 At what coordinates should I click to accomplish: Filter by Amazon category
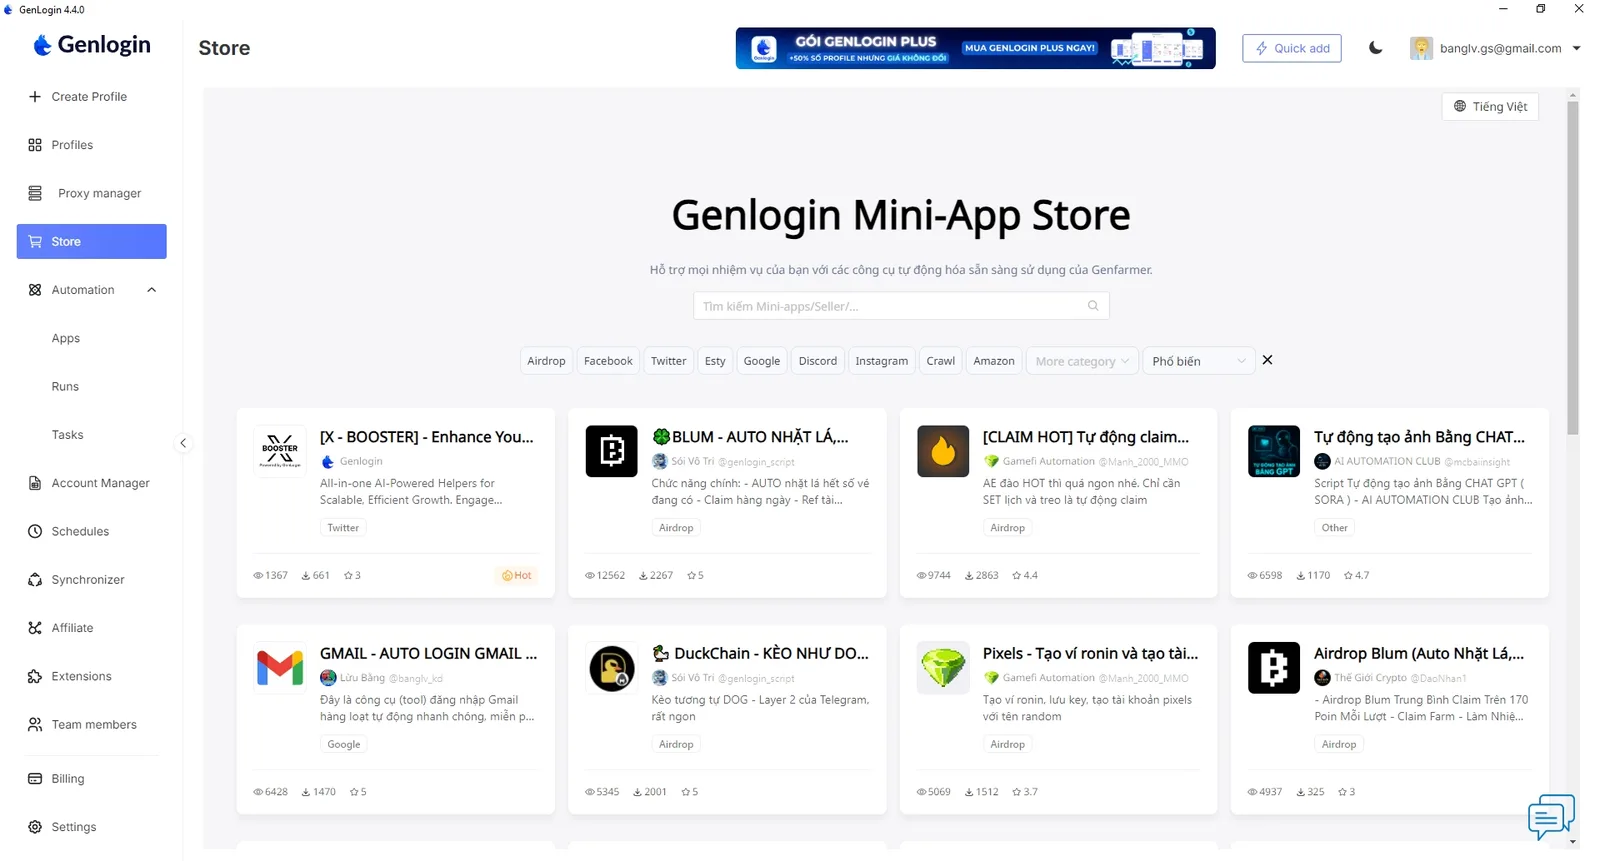pyautogui.click(x=994, y=361)
